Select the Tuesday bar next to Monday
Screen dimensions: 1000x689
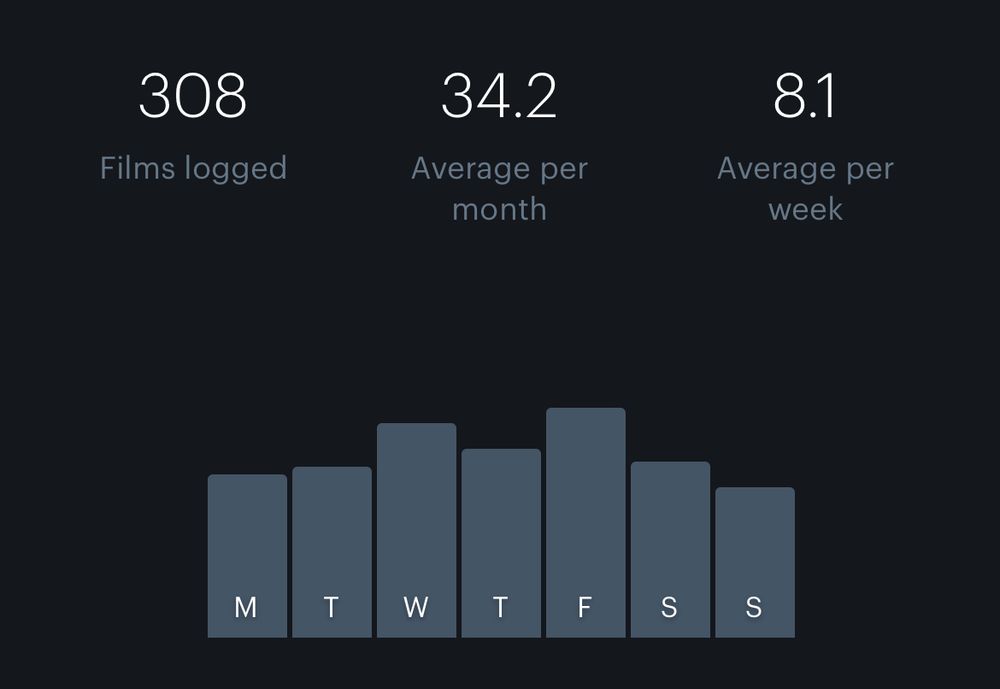[332, 552]
